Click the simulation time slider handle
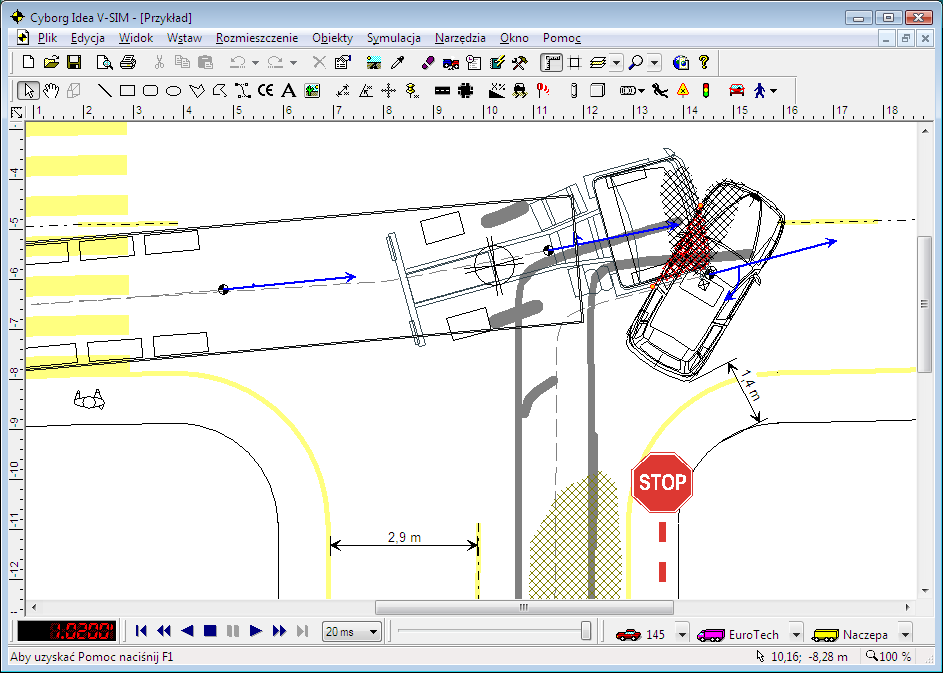943x673 pixels. pyautogui.click(x=586, y=631)
